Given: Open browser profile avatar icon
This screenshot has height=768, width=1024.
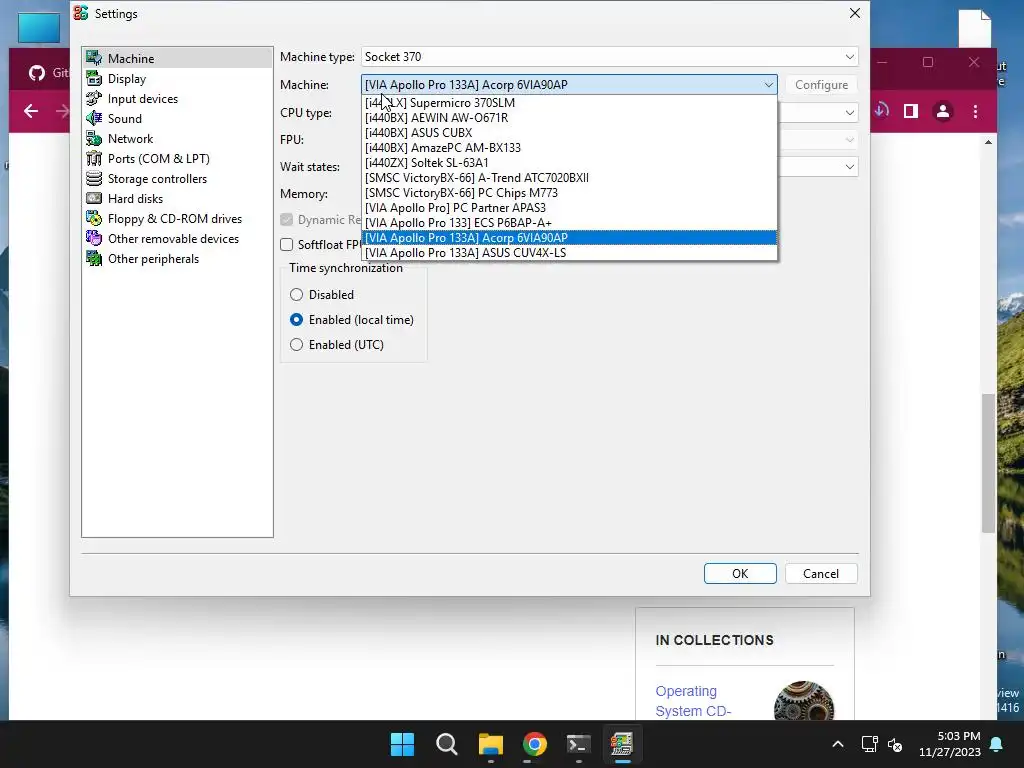Looking at the screenshot, I should click(942, 112).
